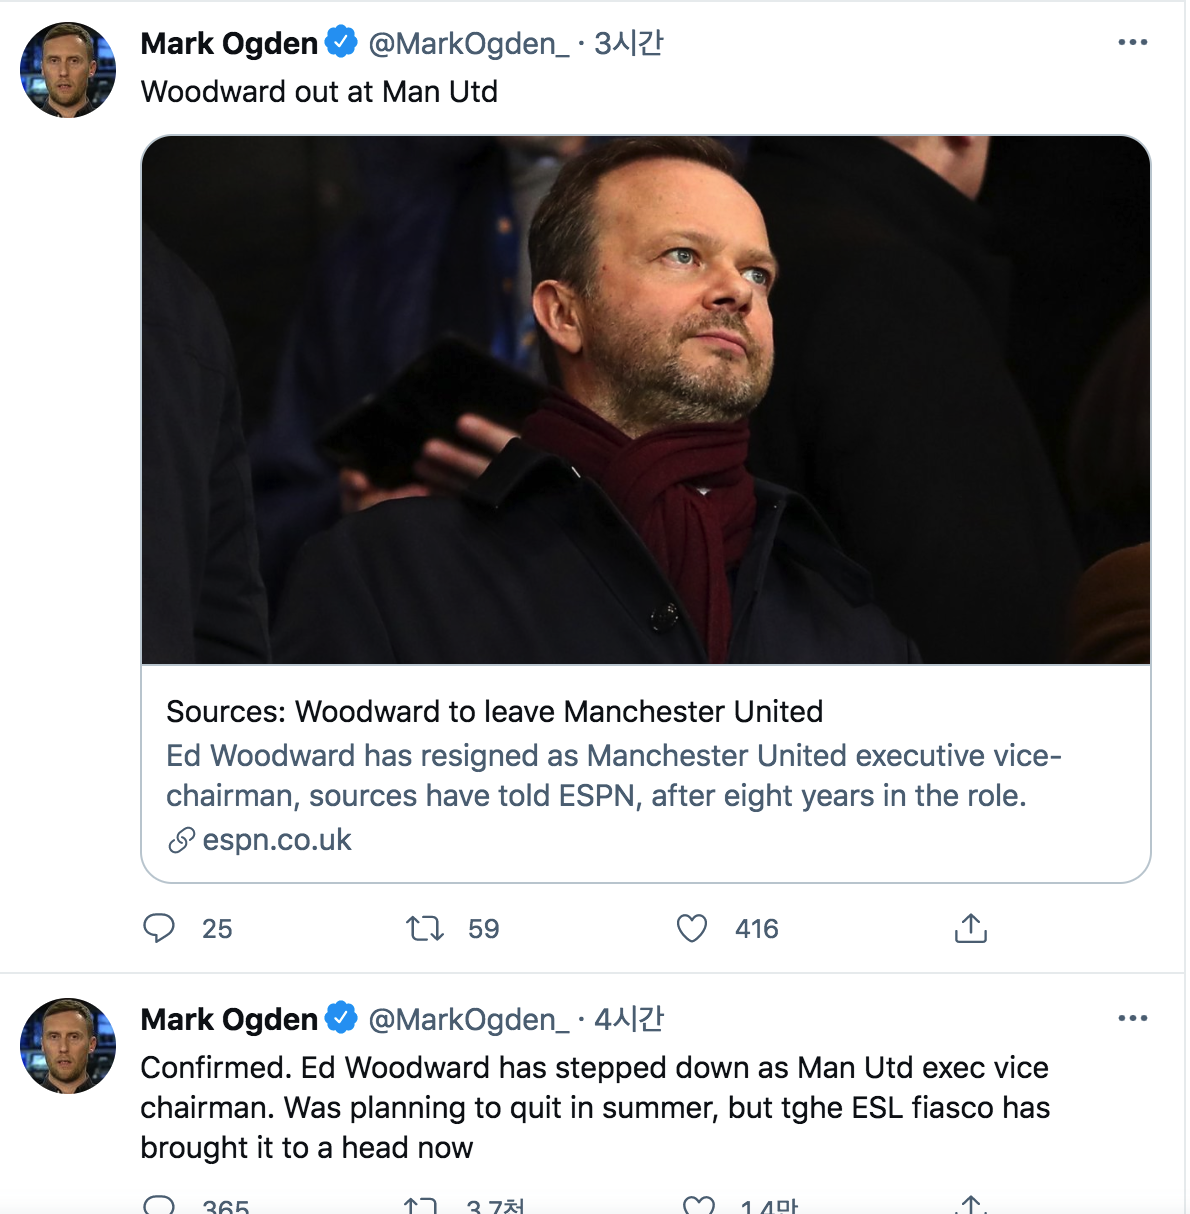Click Mark Ogden's avatar on first tweet
The width and height of the screenshot is (1190, 1214).
point(68,70)
